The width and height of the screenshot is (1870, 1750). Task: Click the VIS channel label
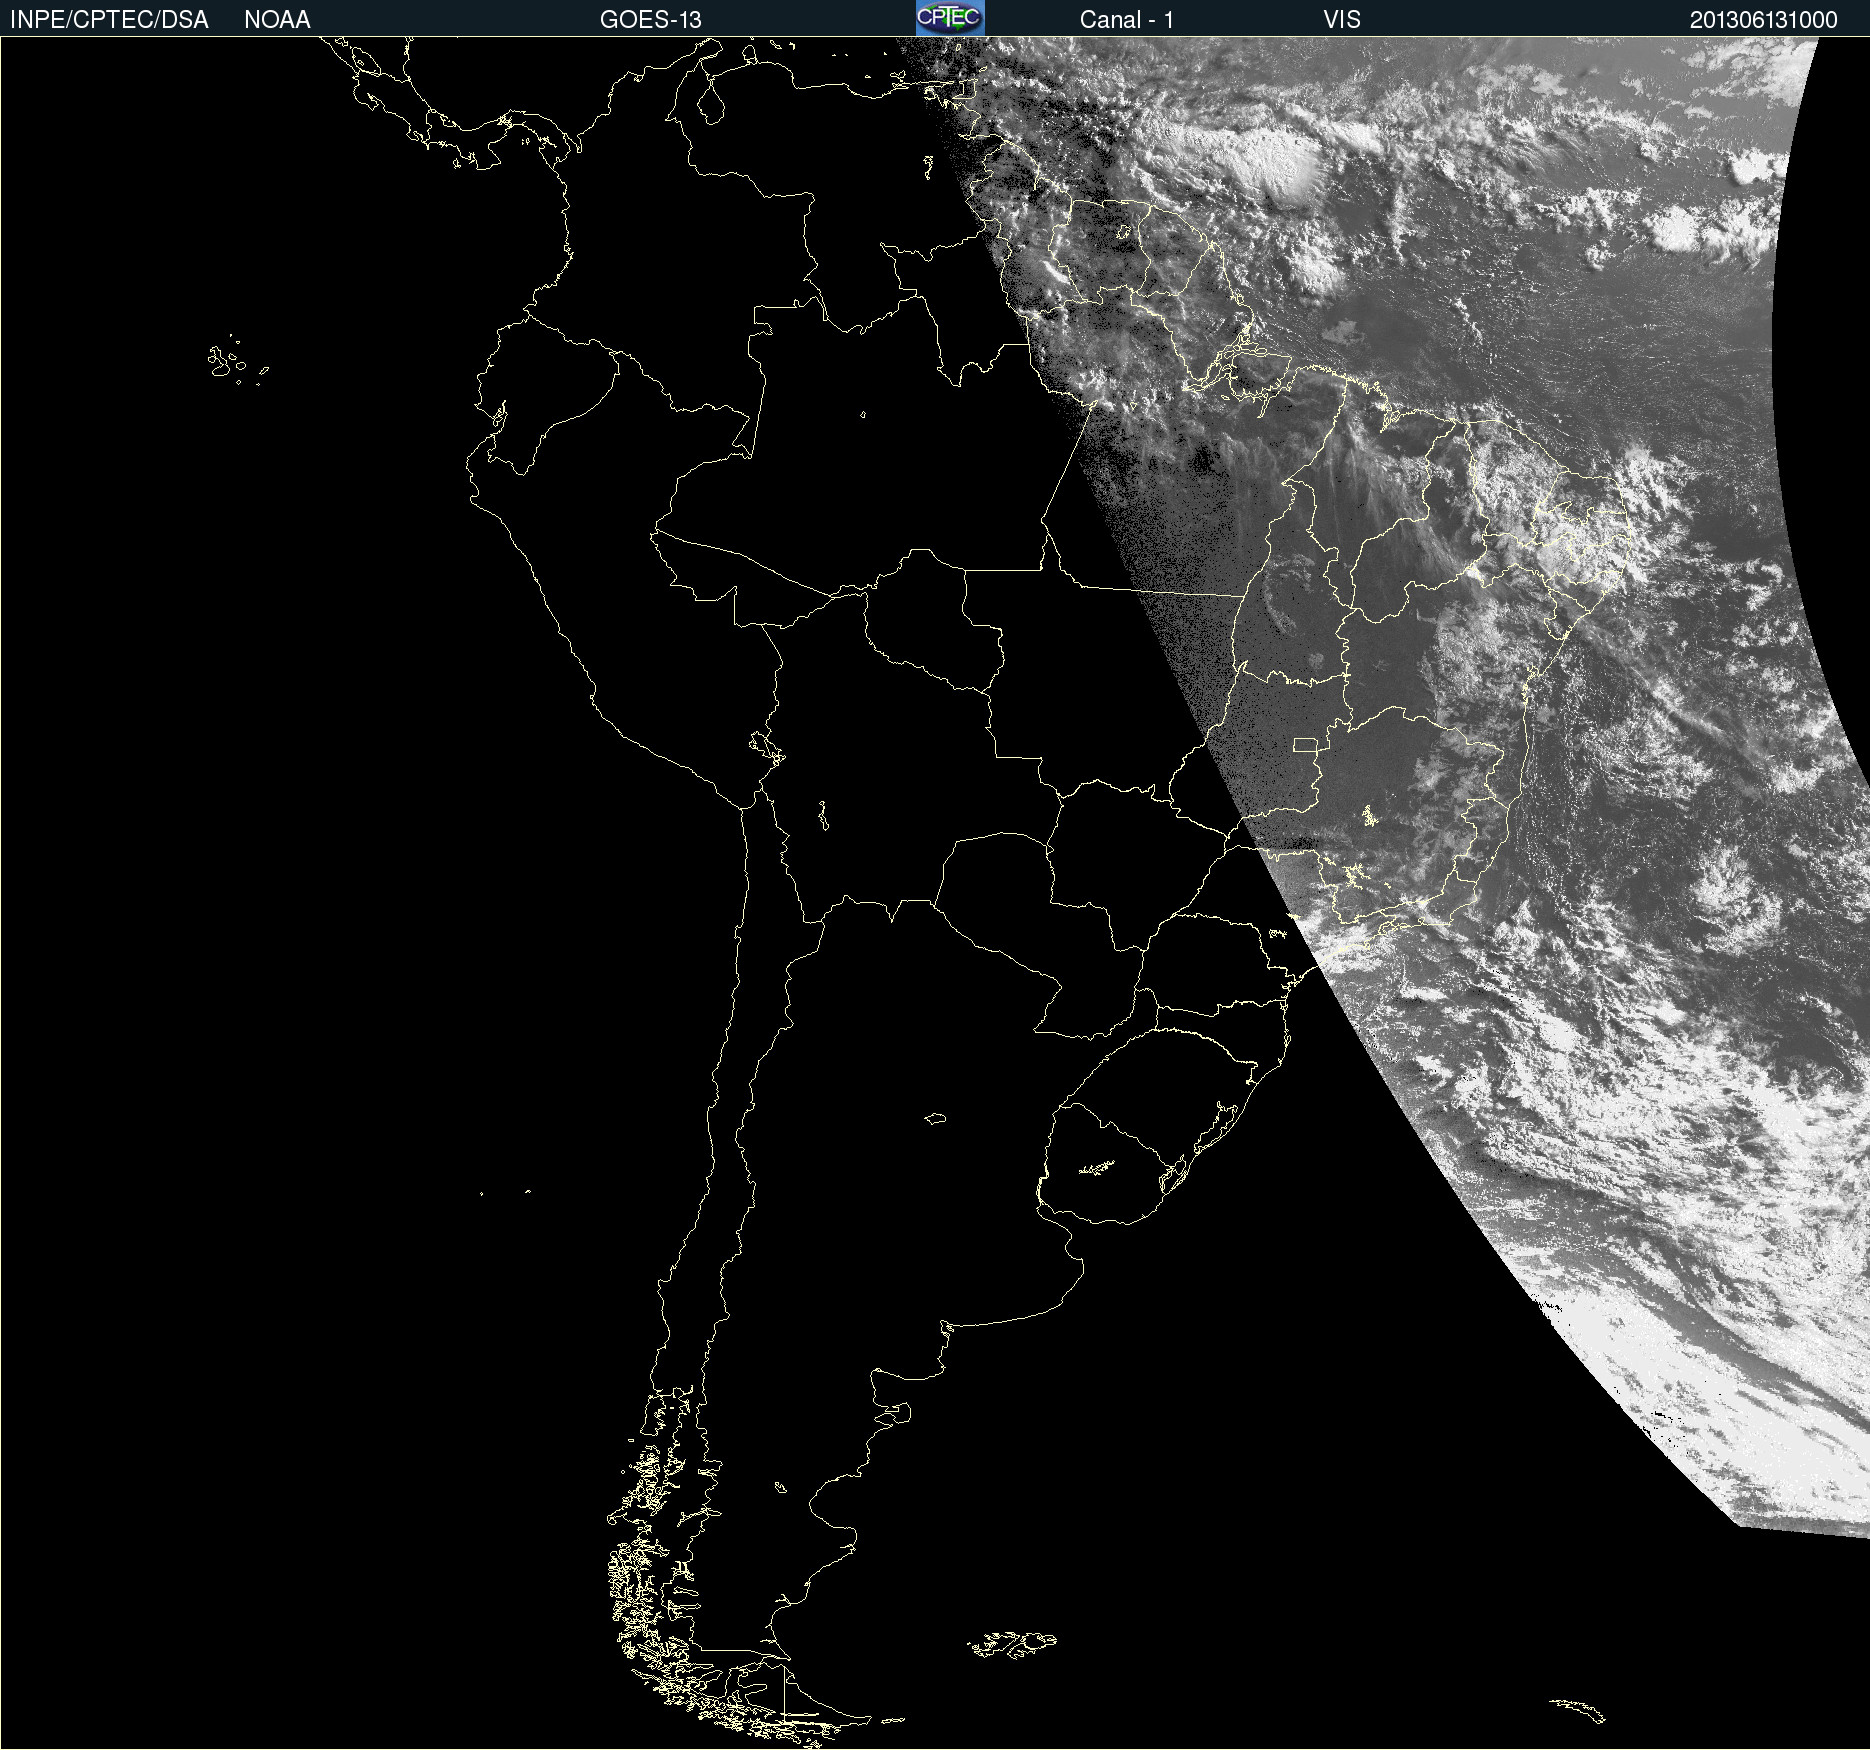coord(1342,20)
